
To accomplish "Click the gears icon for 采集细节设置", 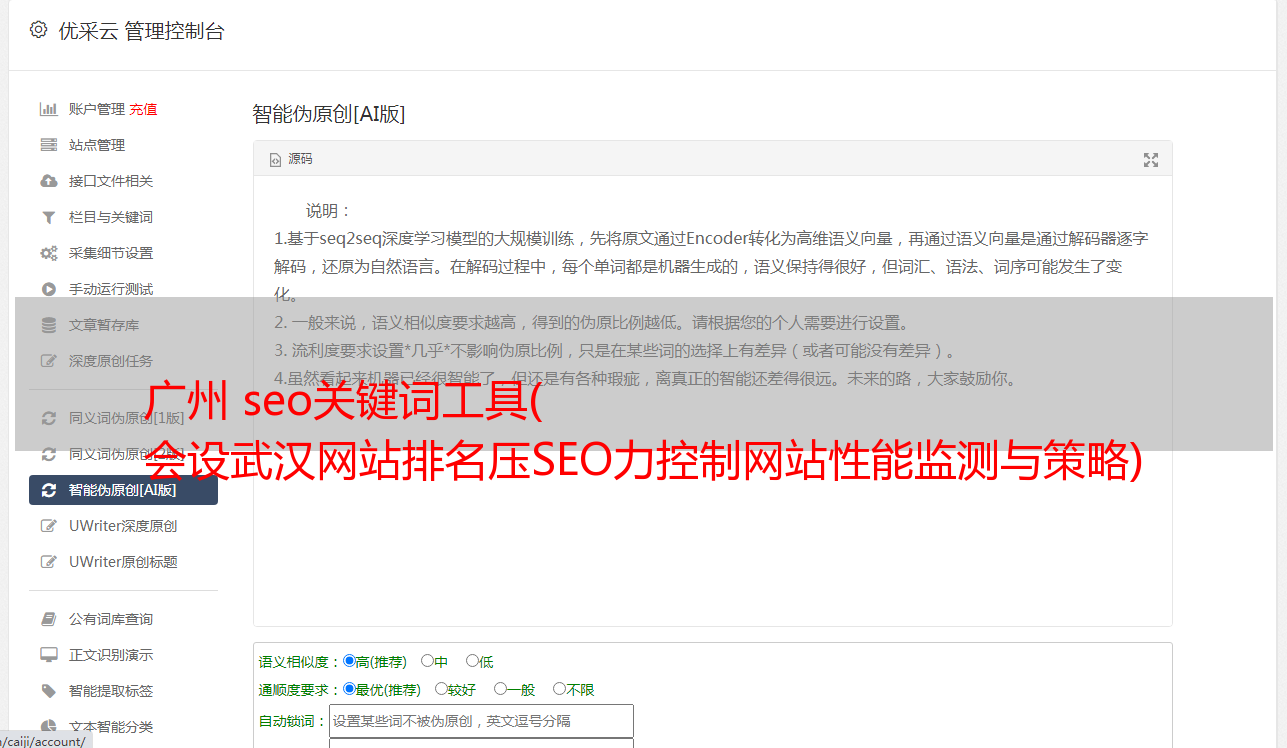I will (x=48, y=253).
